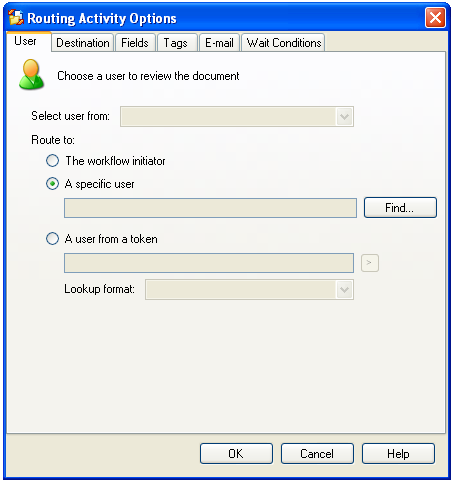Go to the Tags tab

click(176, 43)
